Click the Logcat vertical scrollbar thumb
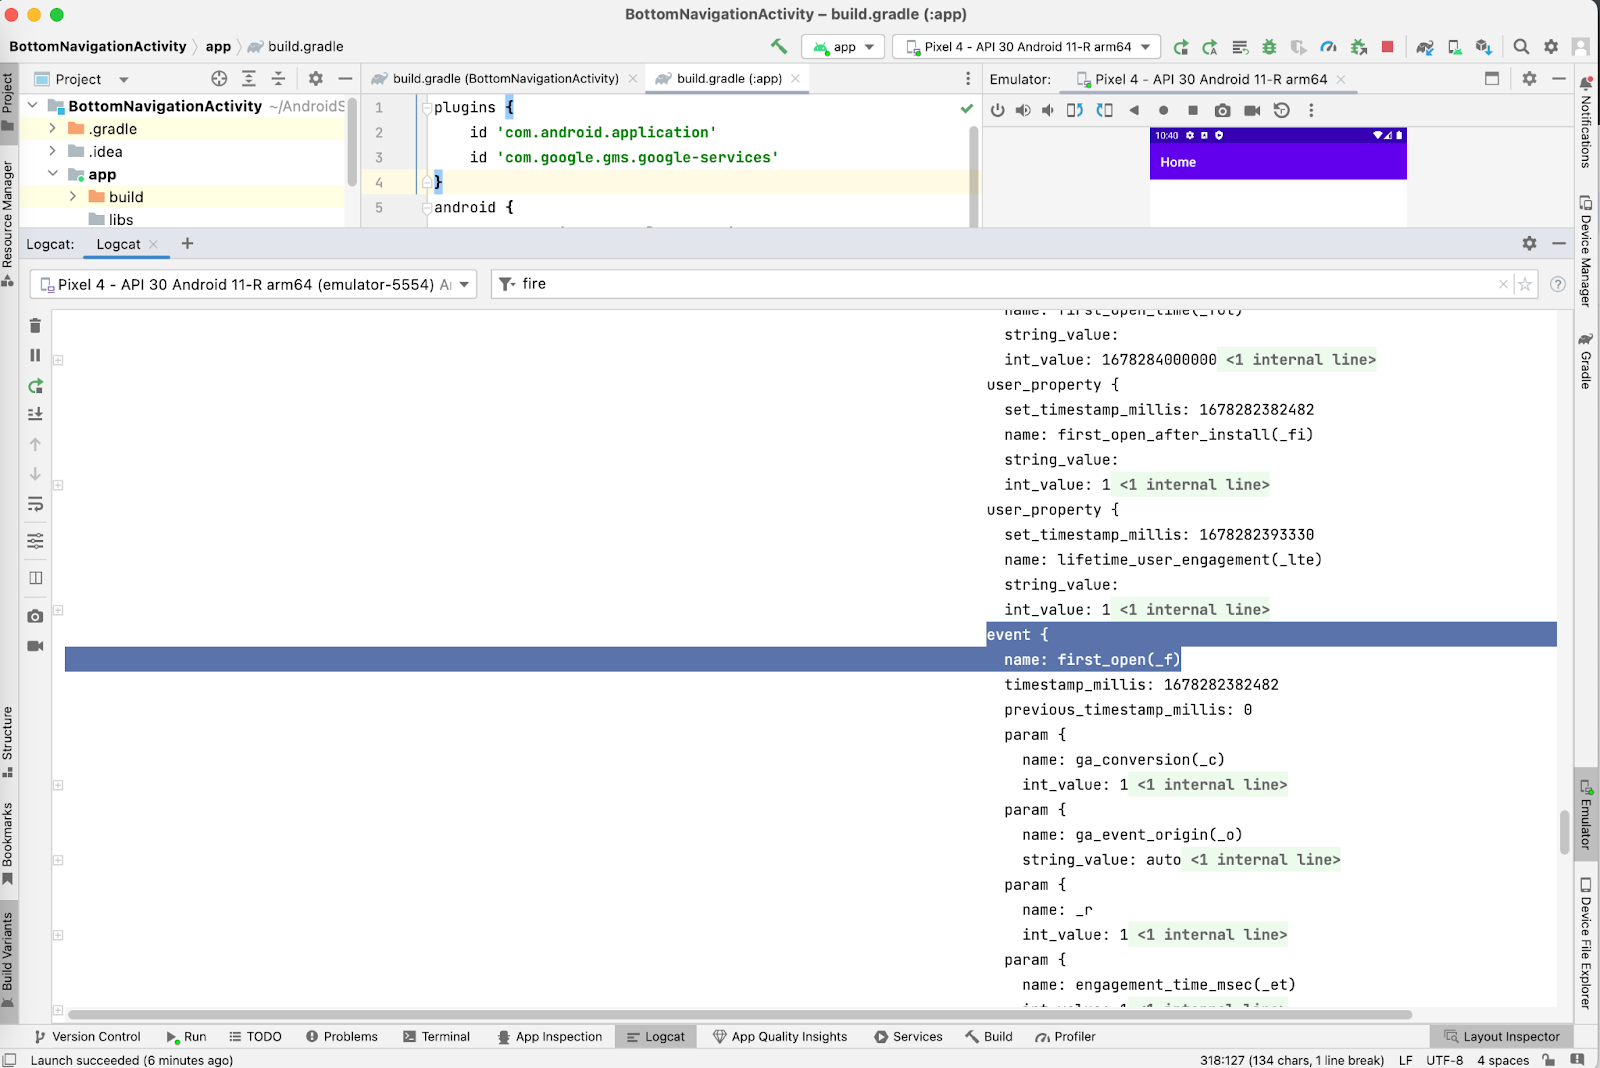This screenshot has height=1068, width=1600. (1565, 832)
